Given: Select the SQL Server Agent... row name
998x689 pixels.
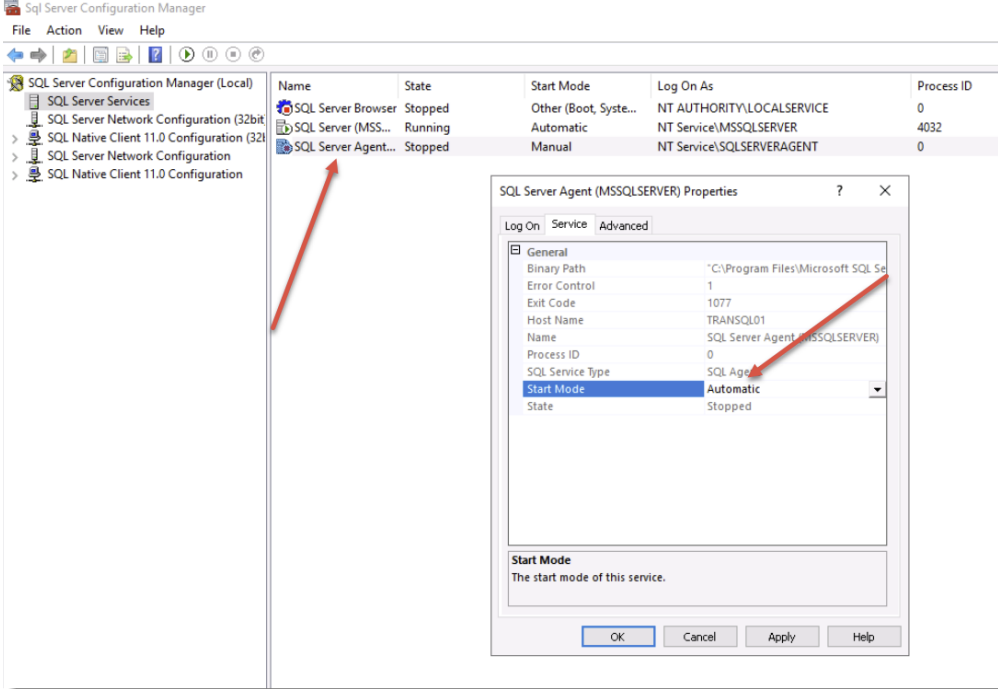Looking at the screenshot, I should [344, 147].
